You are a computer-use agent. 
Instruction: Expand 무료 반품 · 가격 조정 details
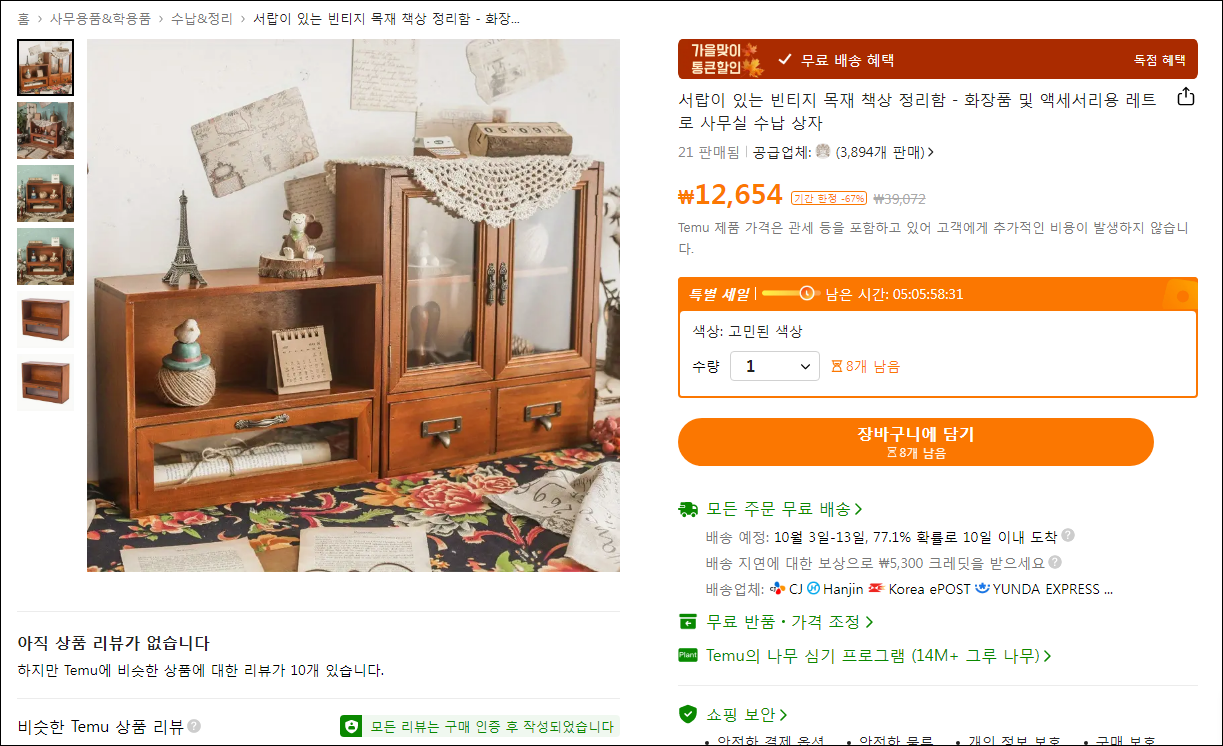pyautogui.click(x=789, y=622)
